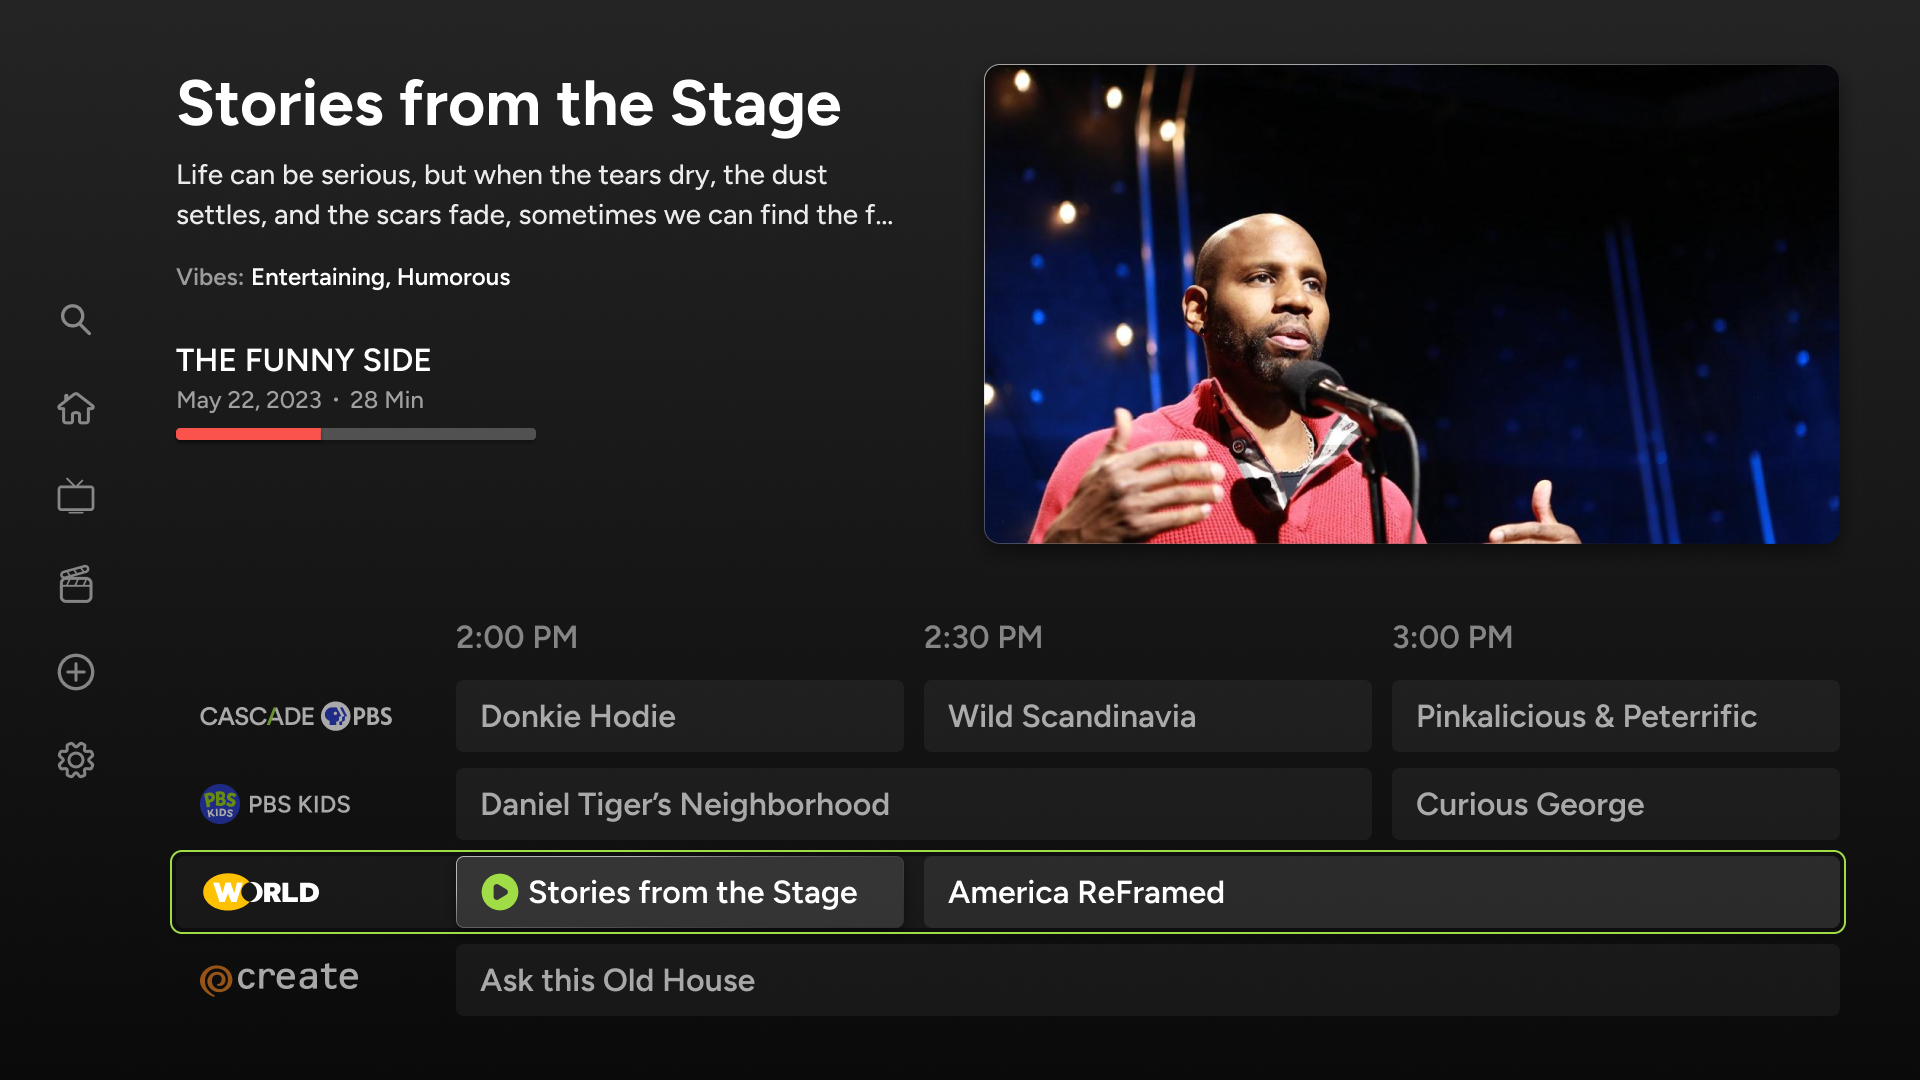The image size is (1920, 1080).
Task: Click the Stories from the Stage preview image
Action: coord(1411,304)
